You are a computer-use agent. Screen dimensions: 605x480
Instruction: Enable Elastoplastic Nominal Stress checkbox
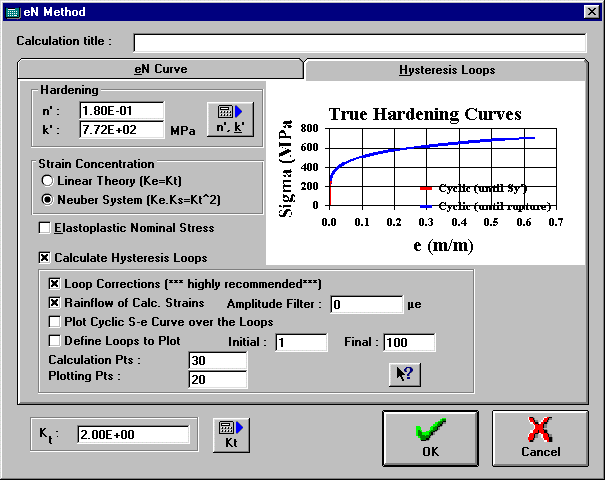[x=45, y=228]
